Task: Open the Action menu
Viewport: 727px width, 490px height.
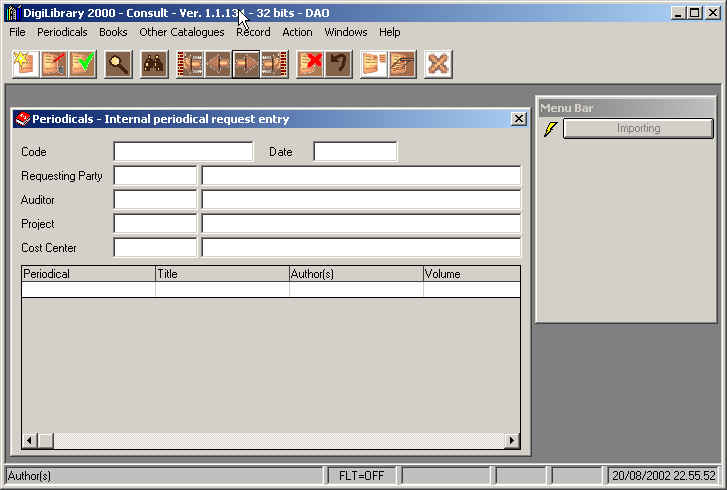Action: tap(297, 32)
